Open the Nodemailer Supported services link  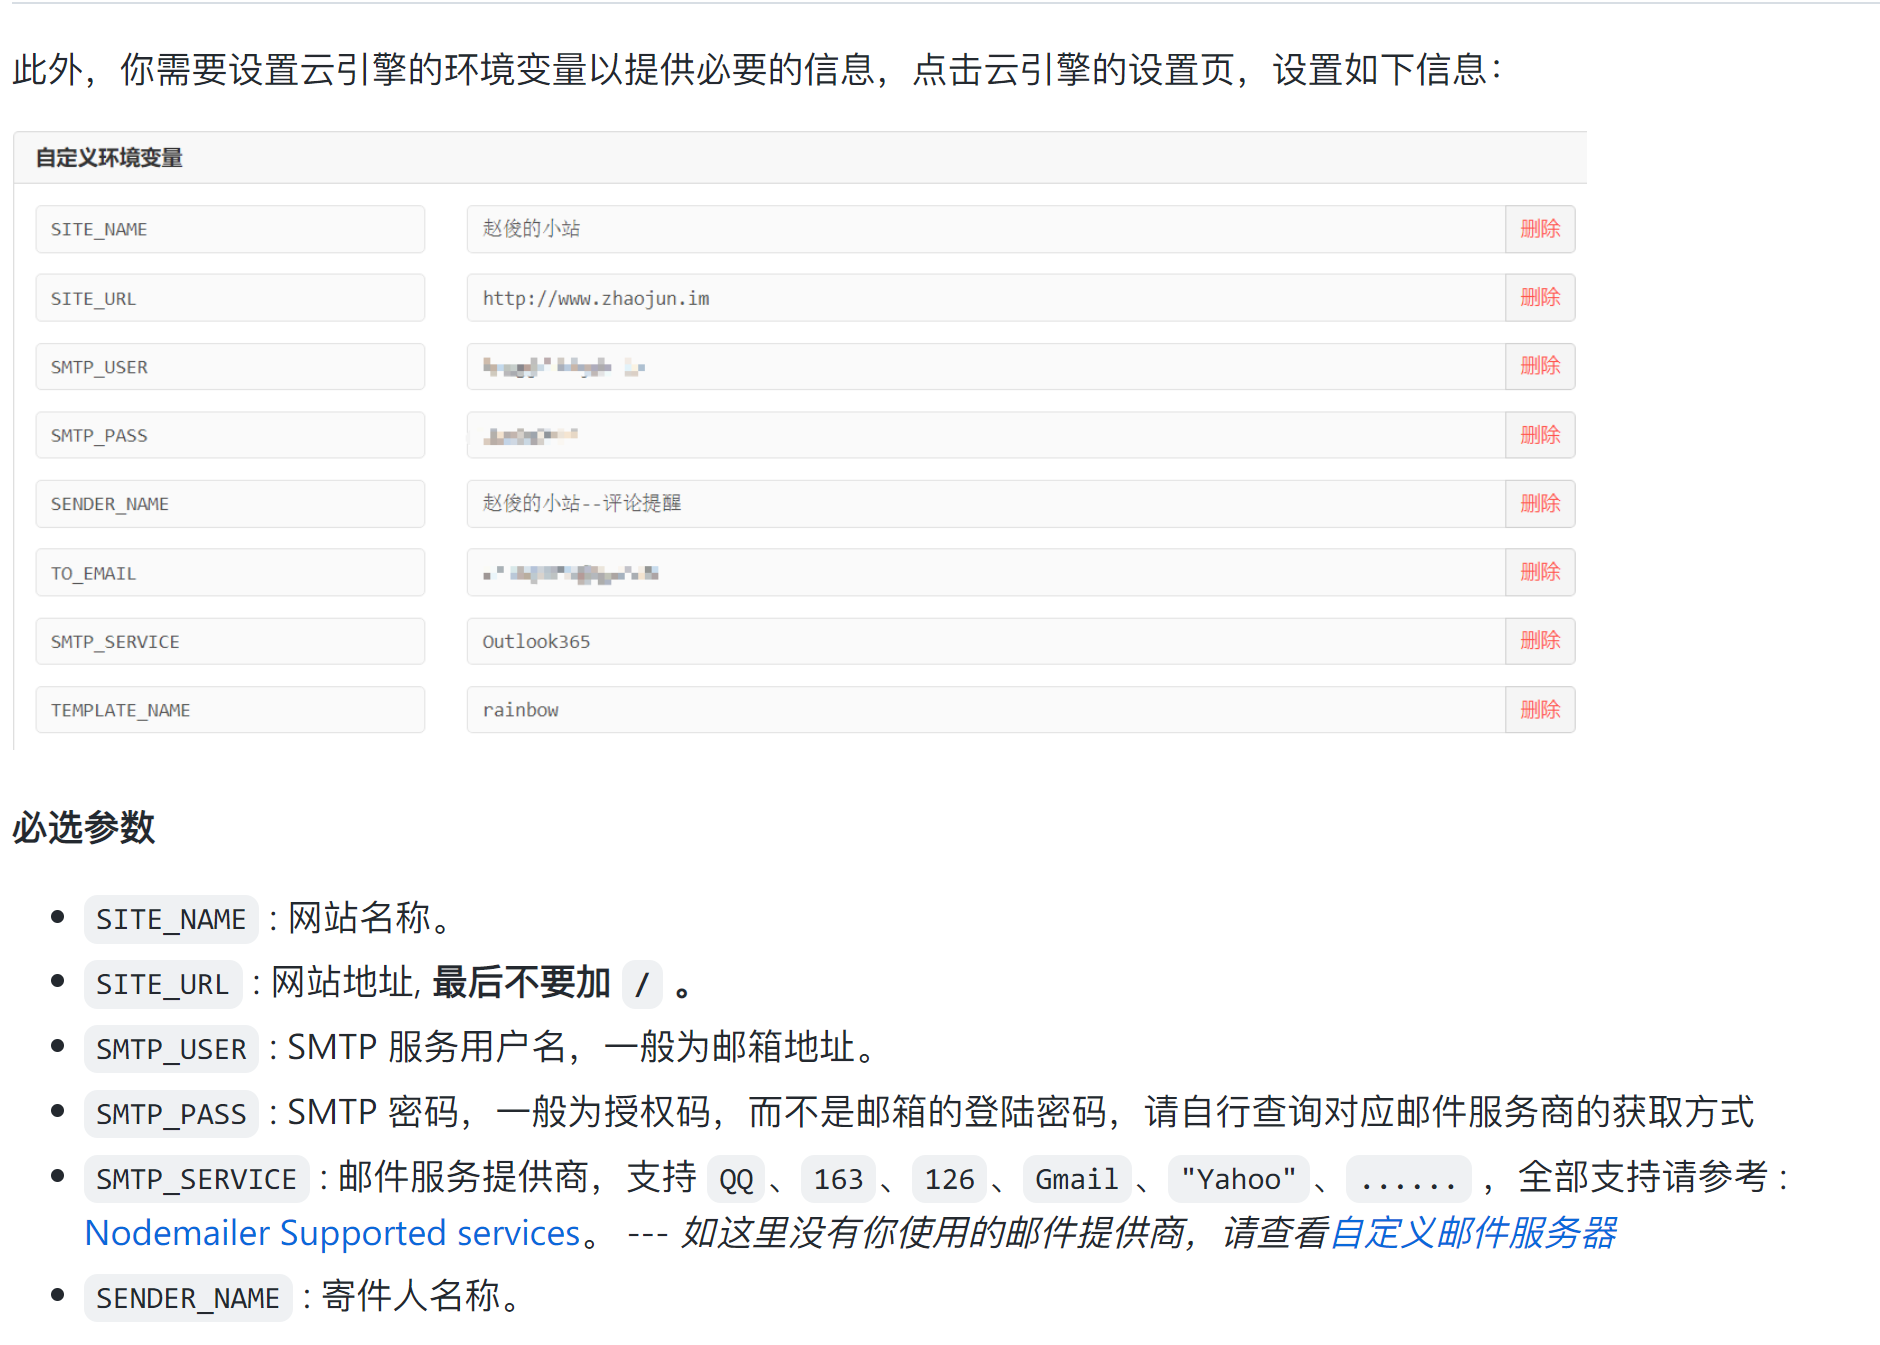tap(332, 1233)
